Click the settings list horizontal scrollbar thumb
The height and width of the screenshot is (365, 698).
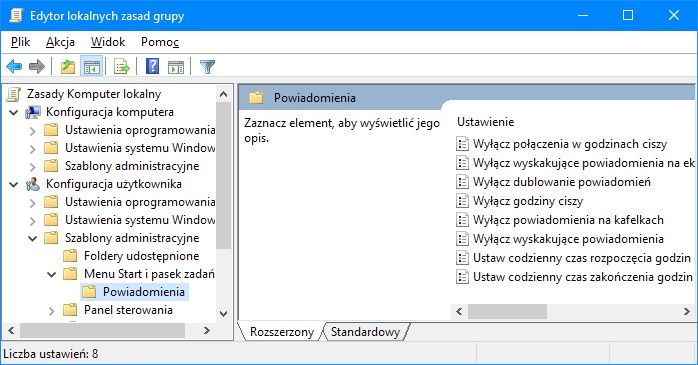point(507,312)
